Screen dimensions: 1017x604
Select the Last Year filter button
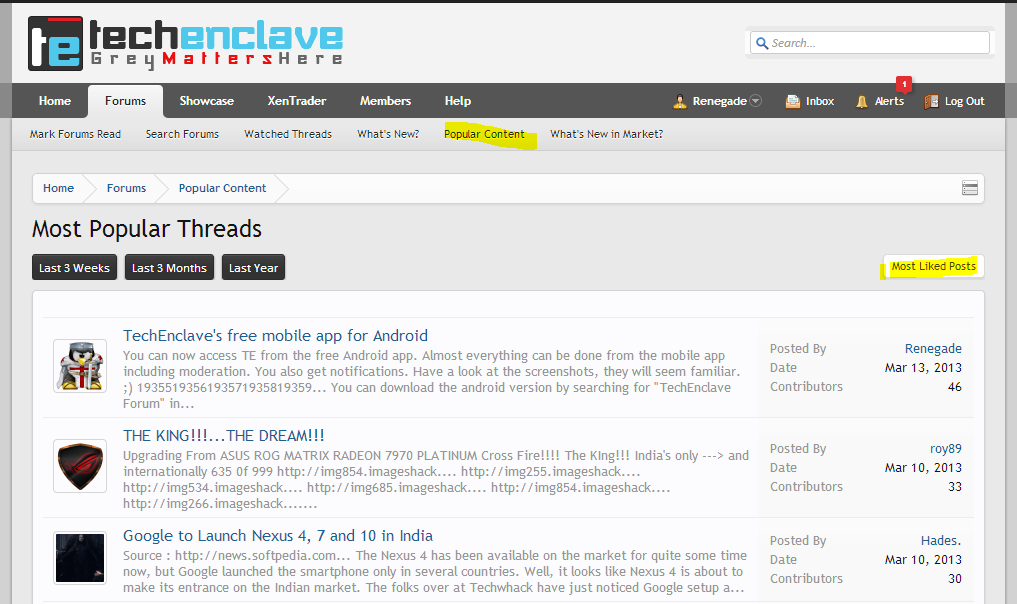253,267
